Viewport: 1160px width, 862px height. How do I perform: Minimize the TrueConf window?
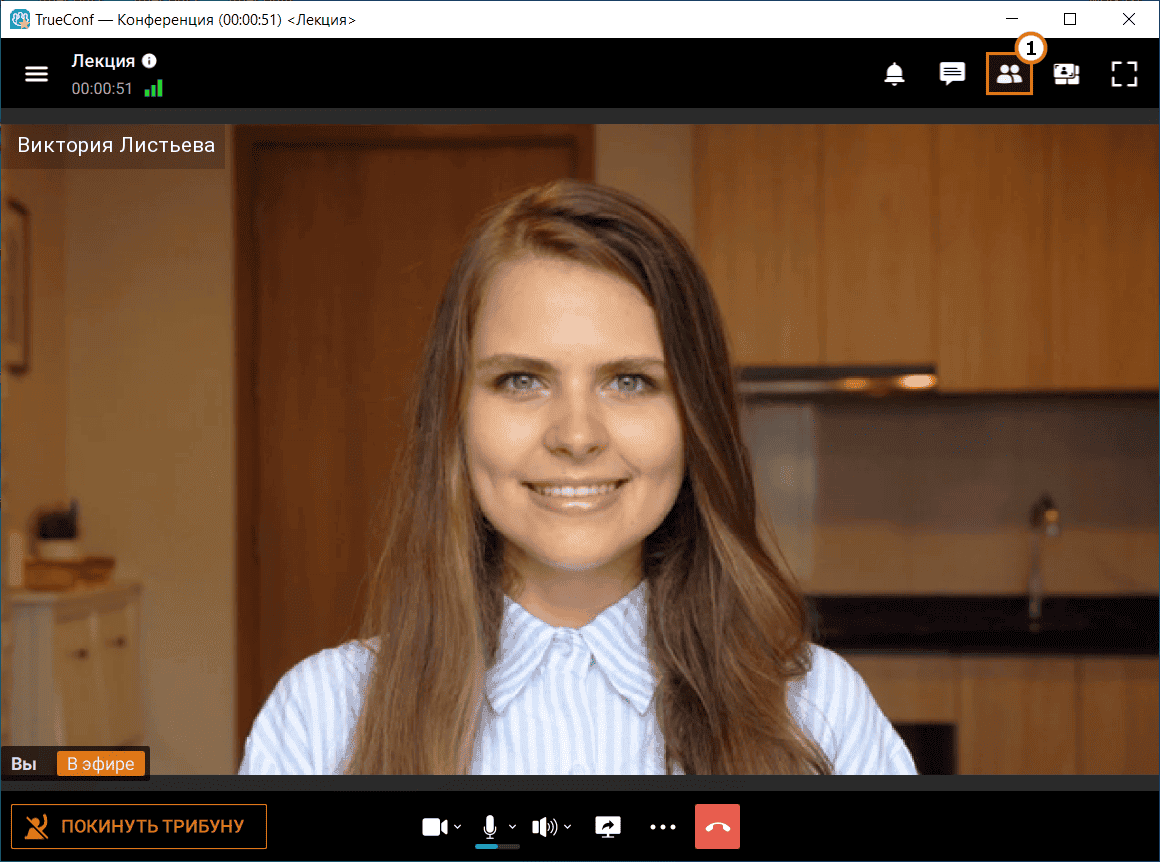(1012, 19)
